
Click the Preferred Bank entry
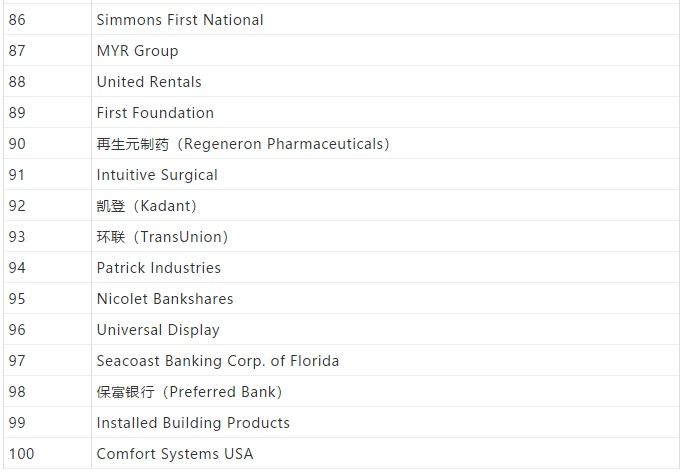[190, 392]
